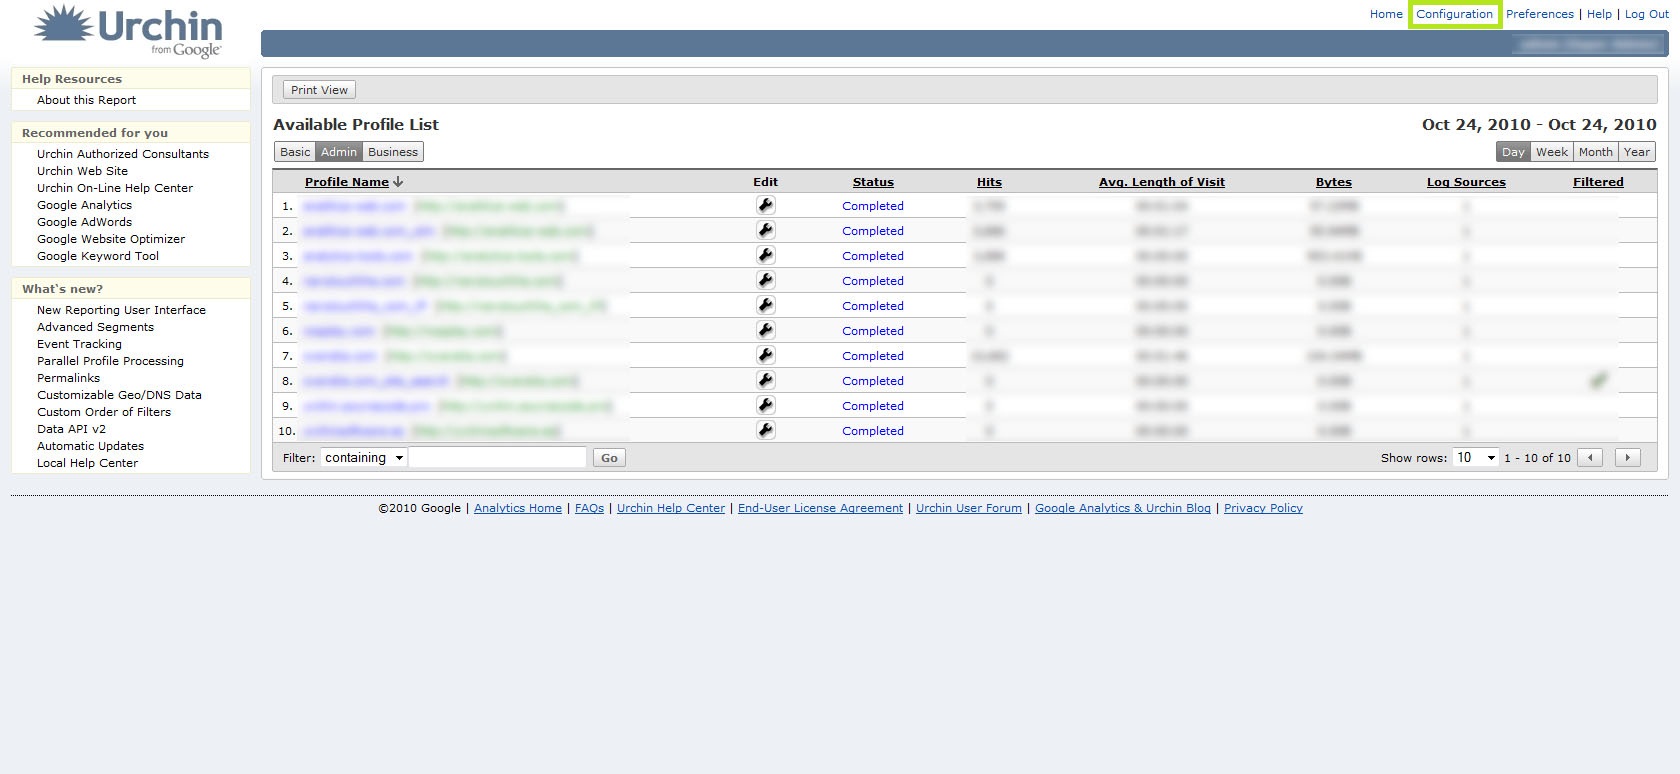Set the date range to Month

pos(1595,152)
